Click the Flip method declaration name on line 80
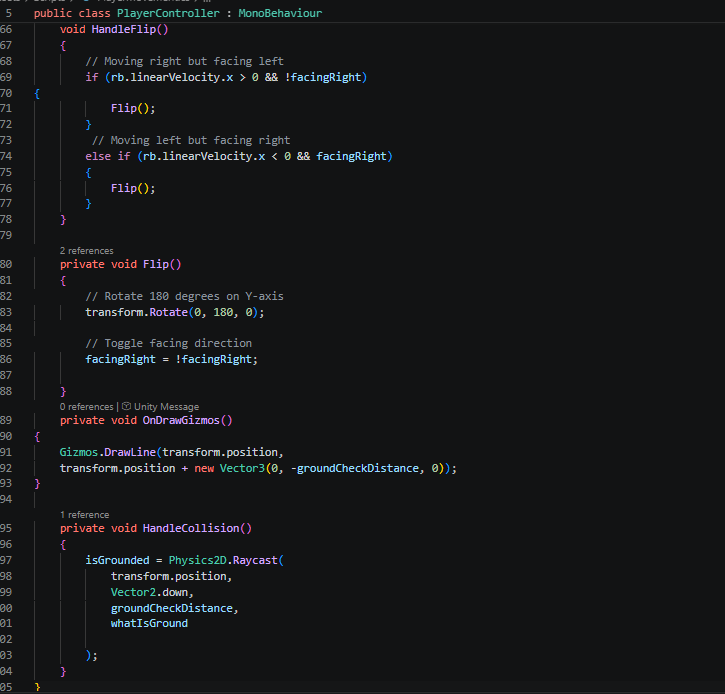Viewport: 725px width, 694px height. [x=156, y=264]
